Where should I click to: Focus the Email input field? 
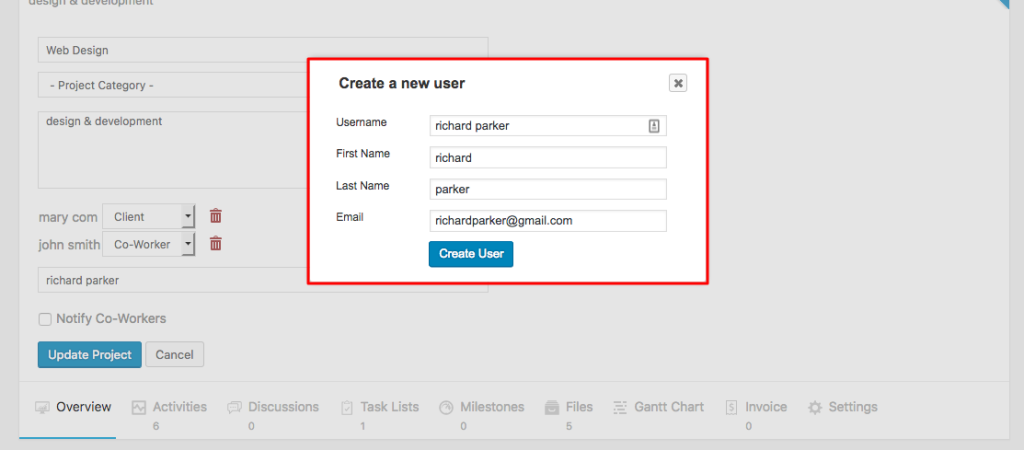point(548,221)
